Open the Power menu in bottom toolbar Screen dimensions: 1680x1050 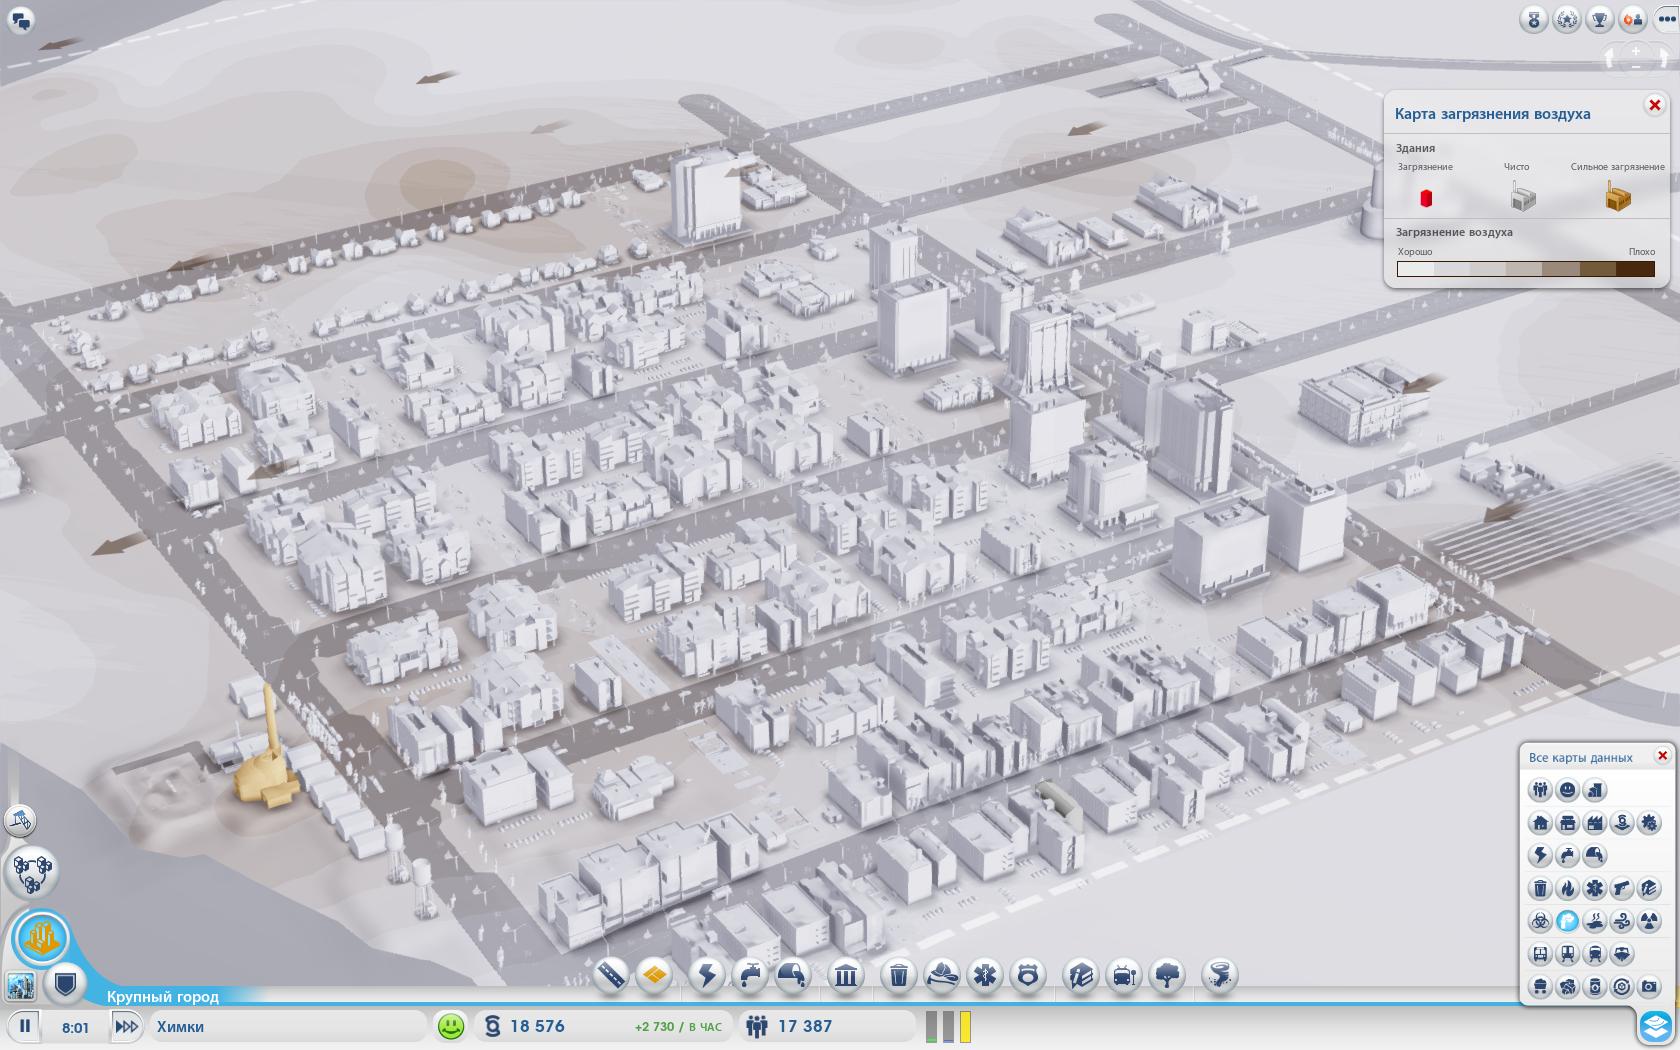707,975
